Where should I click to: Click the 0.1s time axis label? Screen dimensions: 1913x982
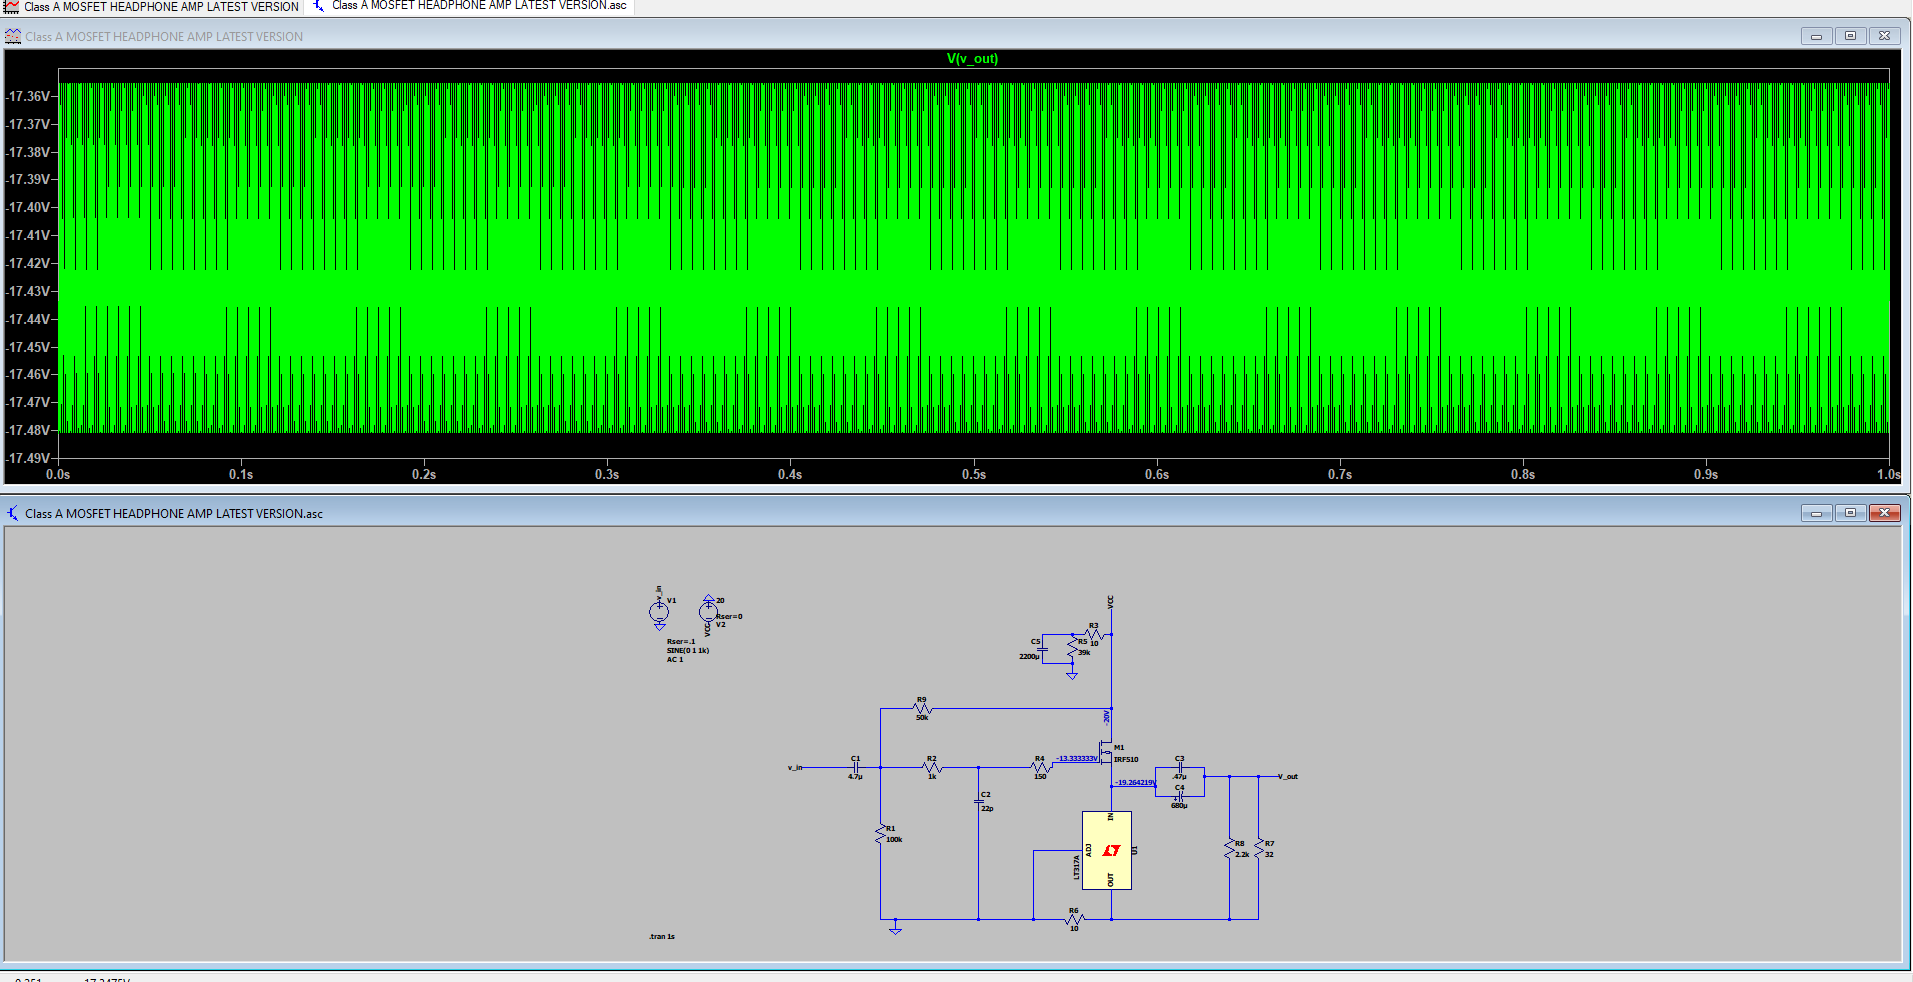point(241,474)
